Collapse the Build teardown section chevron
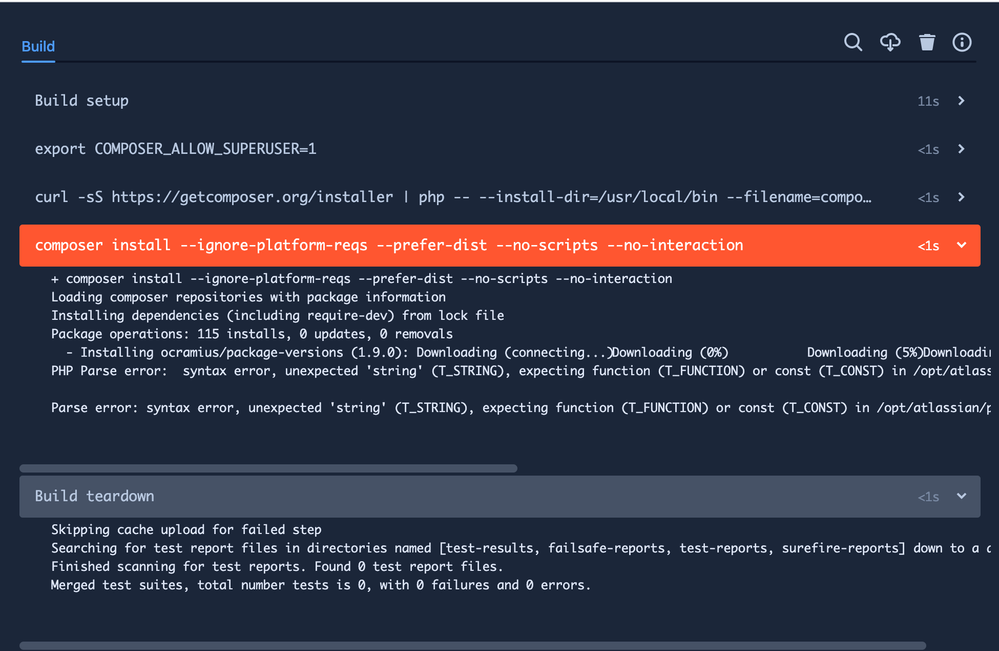The height and width of the screenshot is (651, 999). click(961, 496)
